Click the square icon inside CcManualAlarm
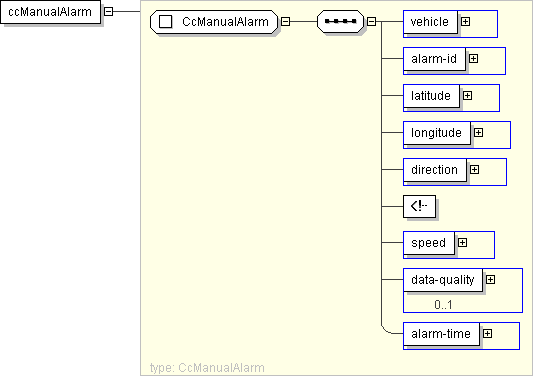 tap(166, 22)
